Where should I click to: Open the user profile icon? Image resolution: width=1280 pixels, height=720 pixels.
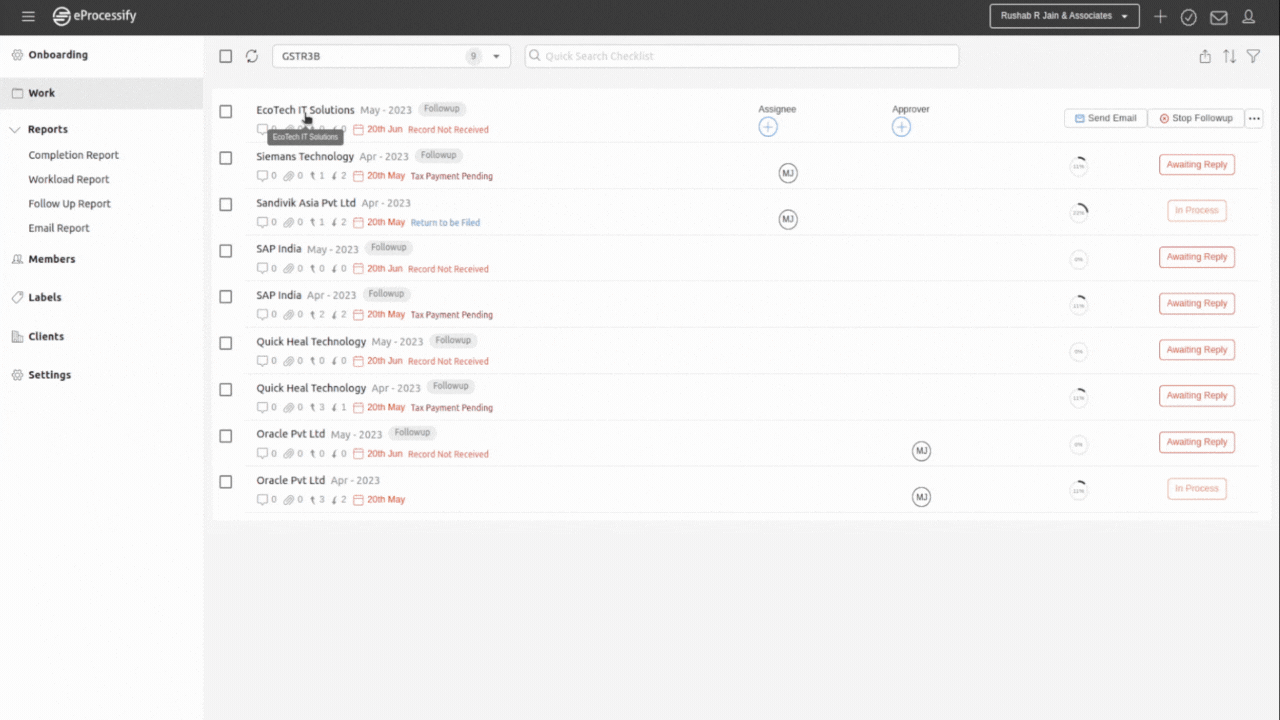point(1249,17)
